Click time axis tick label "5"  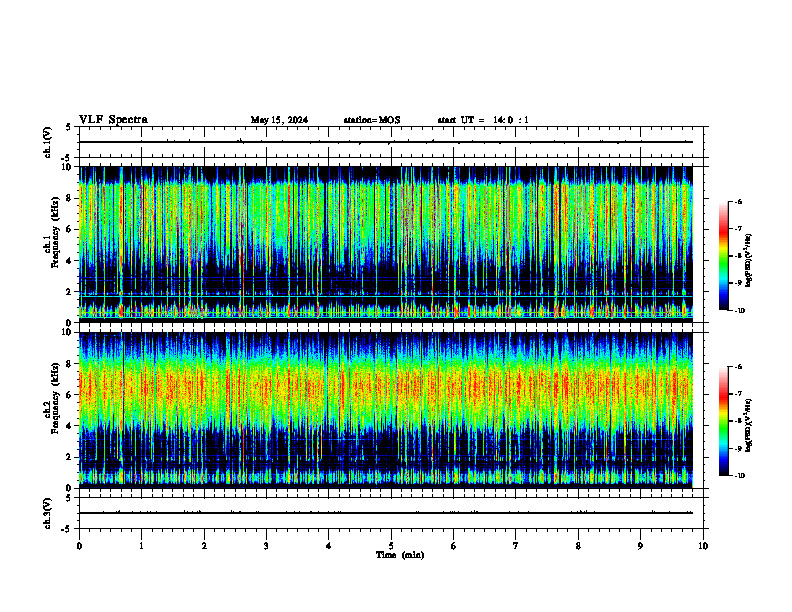[x=391, y=546]
